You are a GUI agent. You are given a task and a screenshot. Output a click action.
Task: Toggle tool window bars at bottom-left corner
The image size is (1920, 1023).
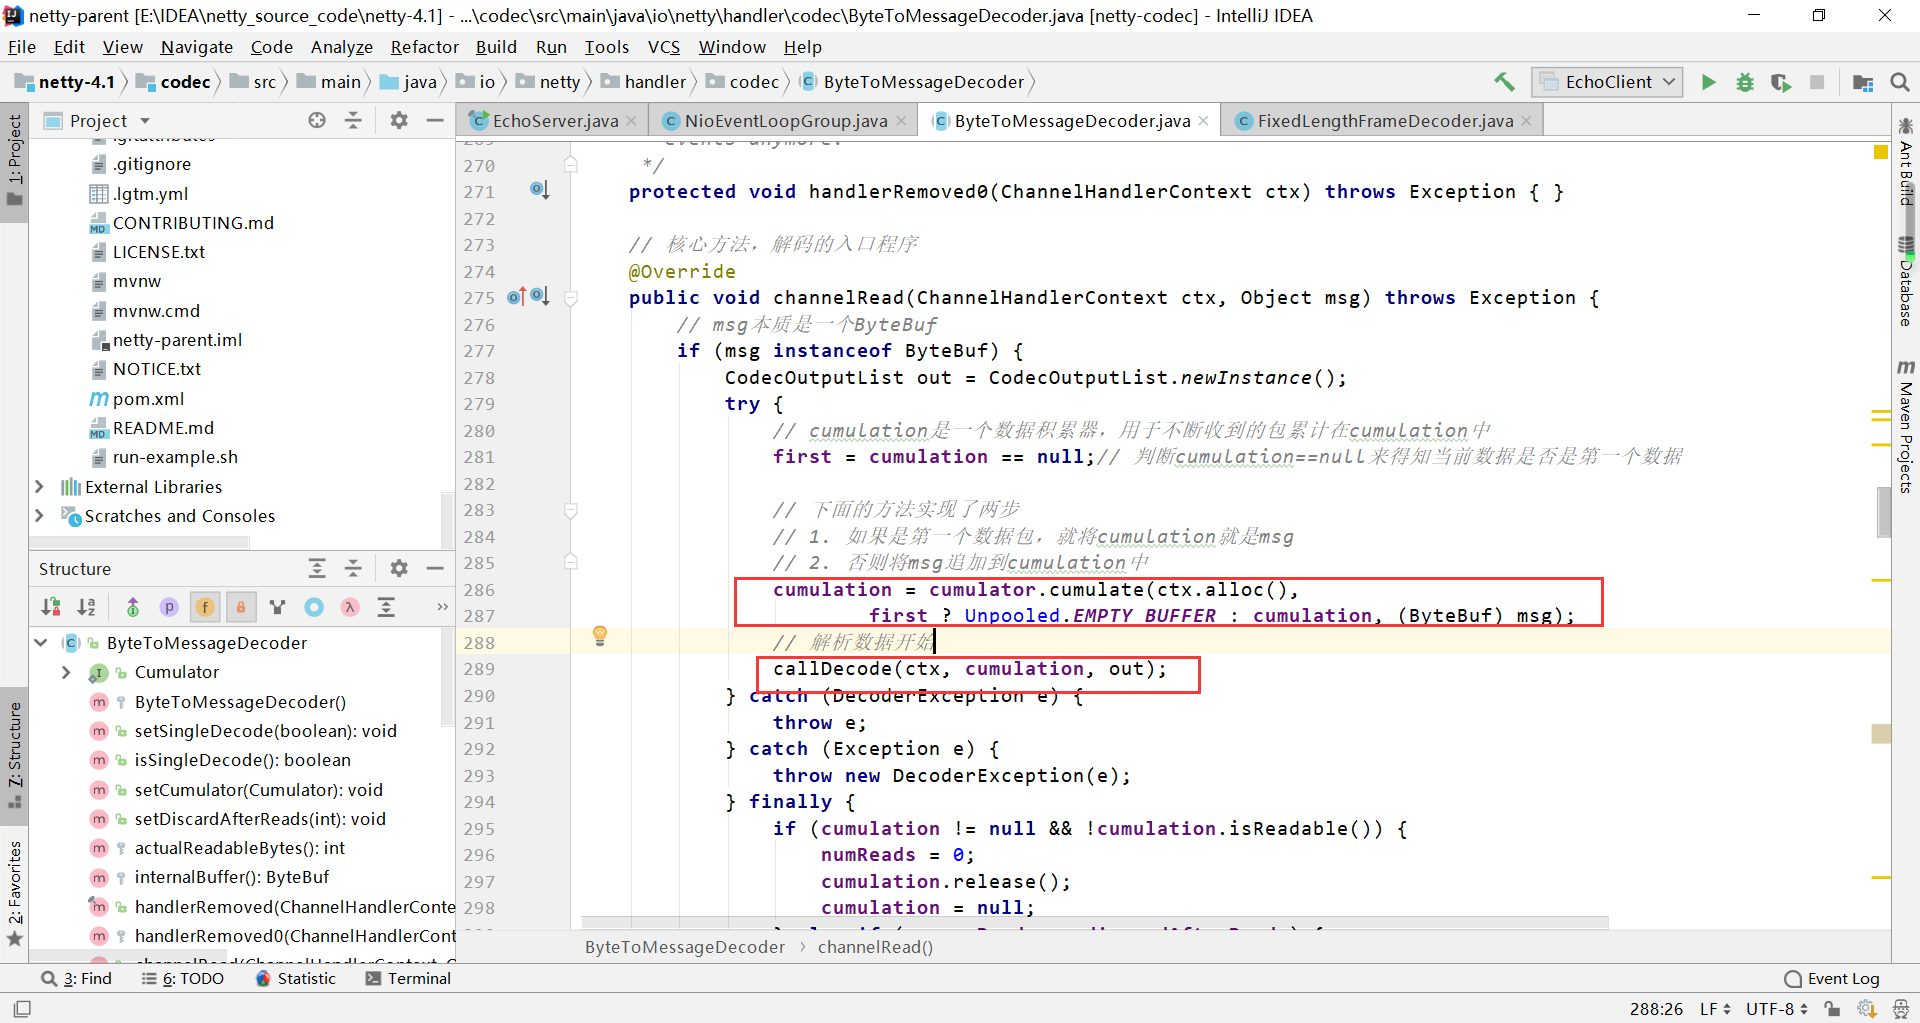coord(22,1008)
